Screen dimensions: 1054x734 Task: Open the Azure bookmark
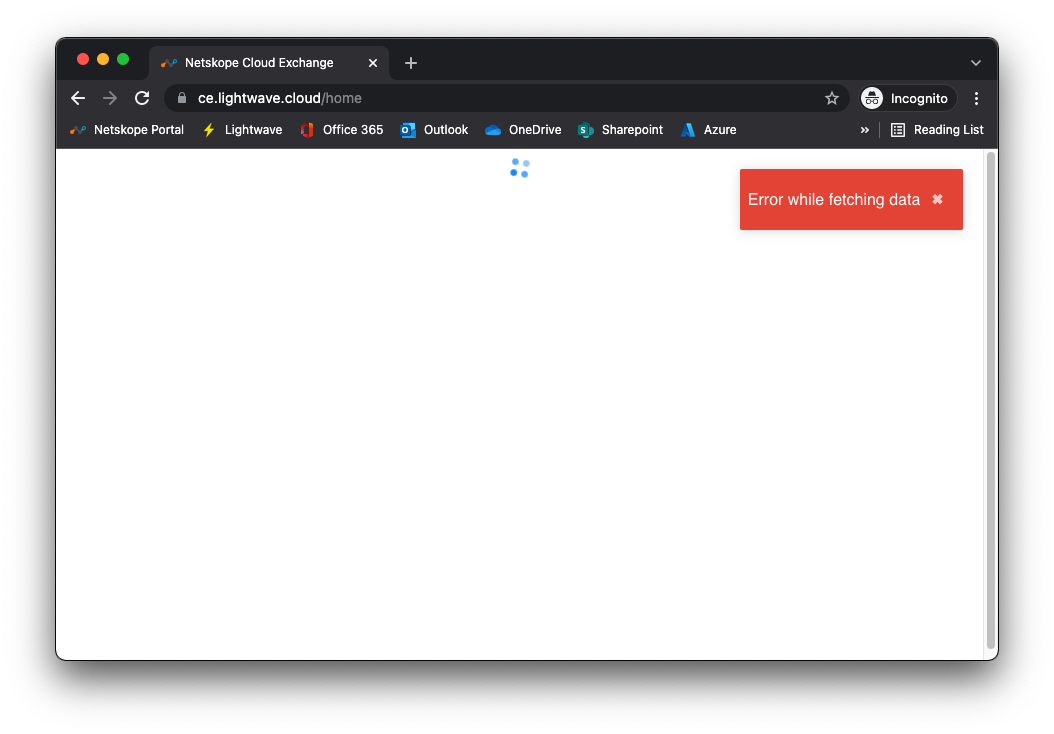pyautogui.click(x=709, y=130)
